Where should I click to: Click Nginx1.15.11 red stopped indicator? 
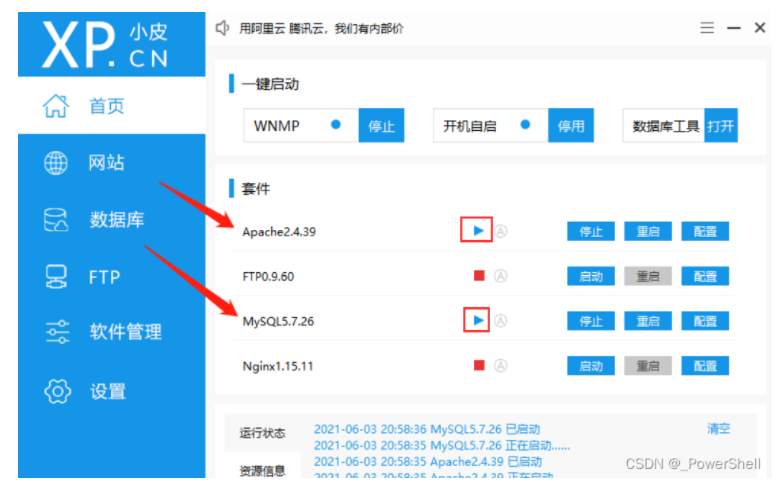[479, 365]
